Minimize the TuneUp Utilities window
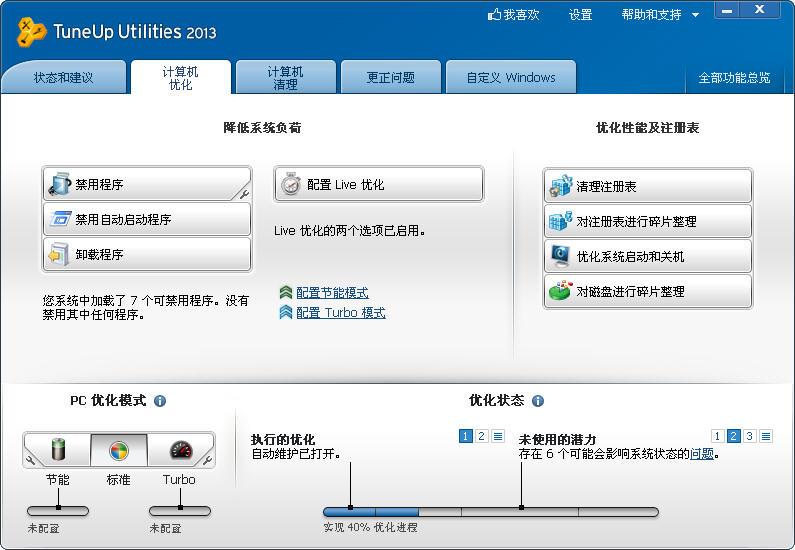795x550 pixels. pos(727,10)
